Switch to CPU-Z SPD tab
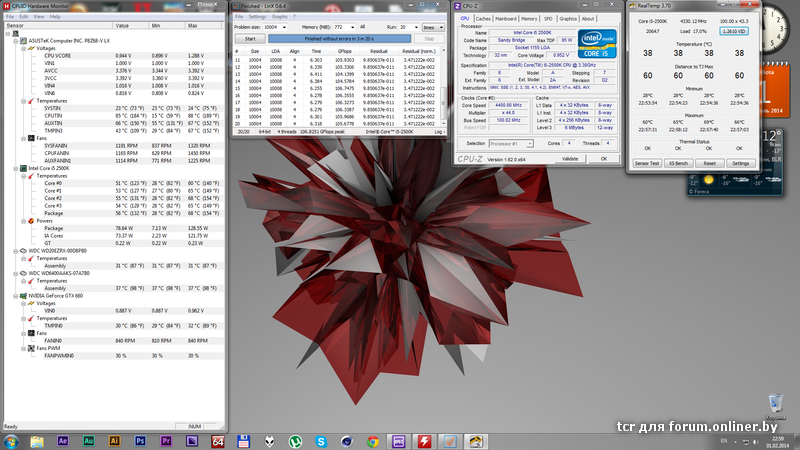The image size is (800, 450). [548, 19]
